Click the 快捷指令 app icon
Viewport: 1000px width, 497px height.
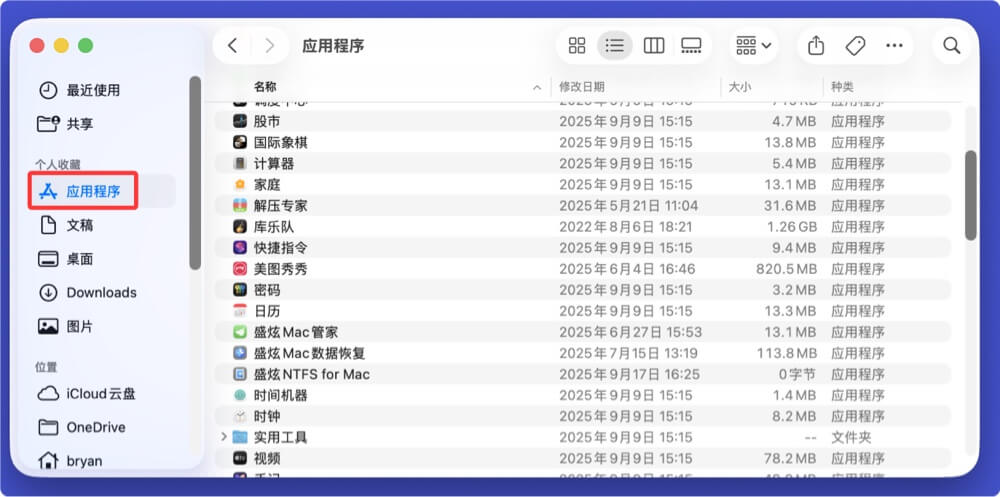click(x=240, y=248)
